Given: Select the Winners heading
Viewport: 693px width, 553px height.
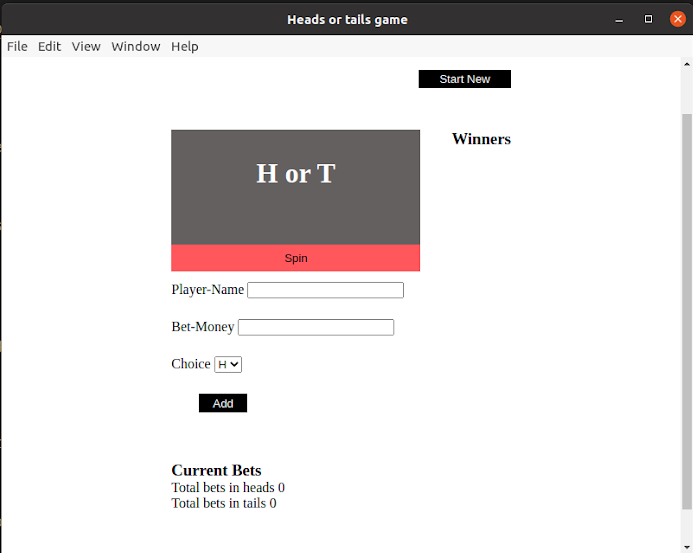Looking at the screenshot, I should pos(481,139).
